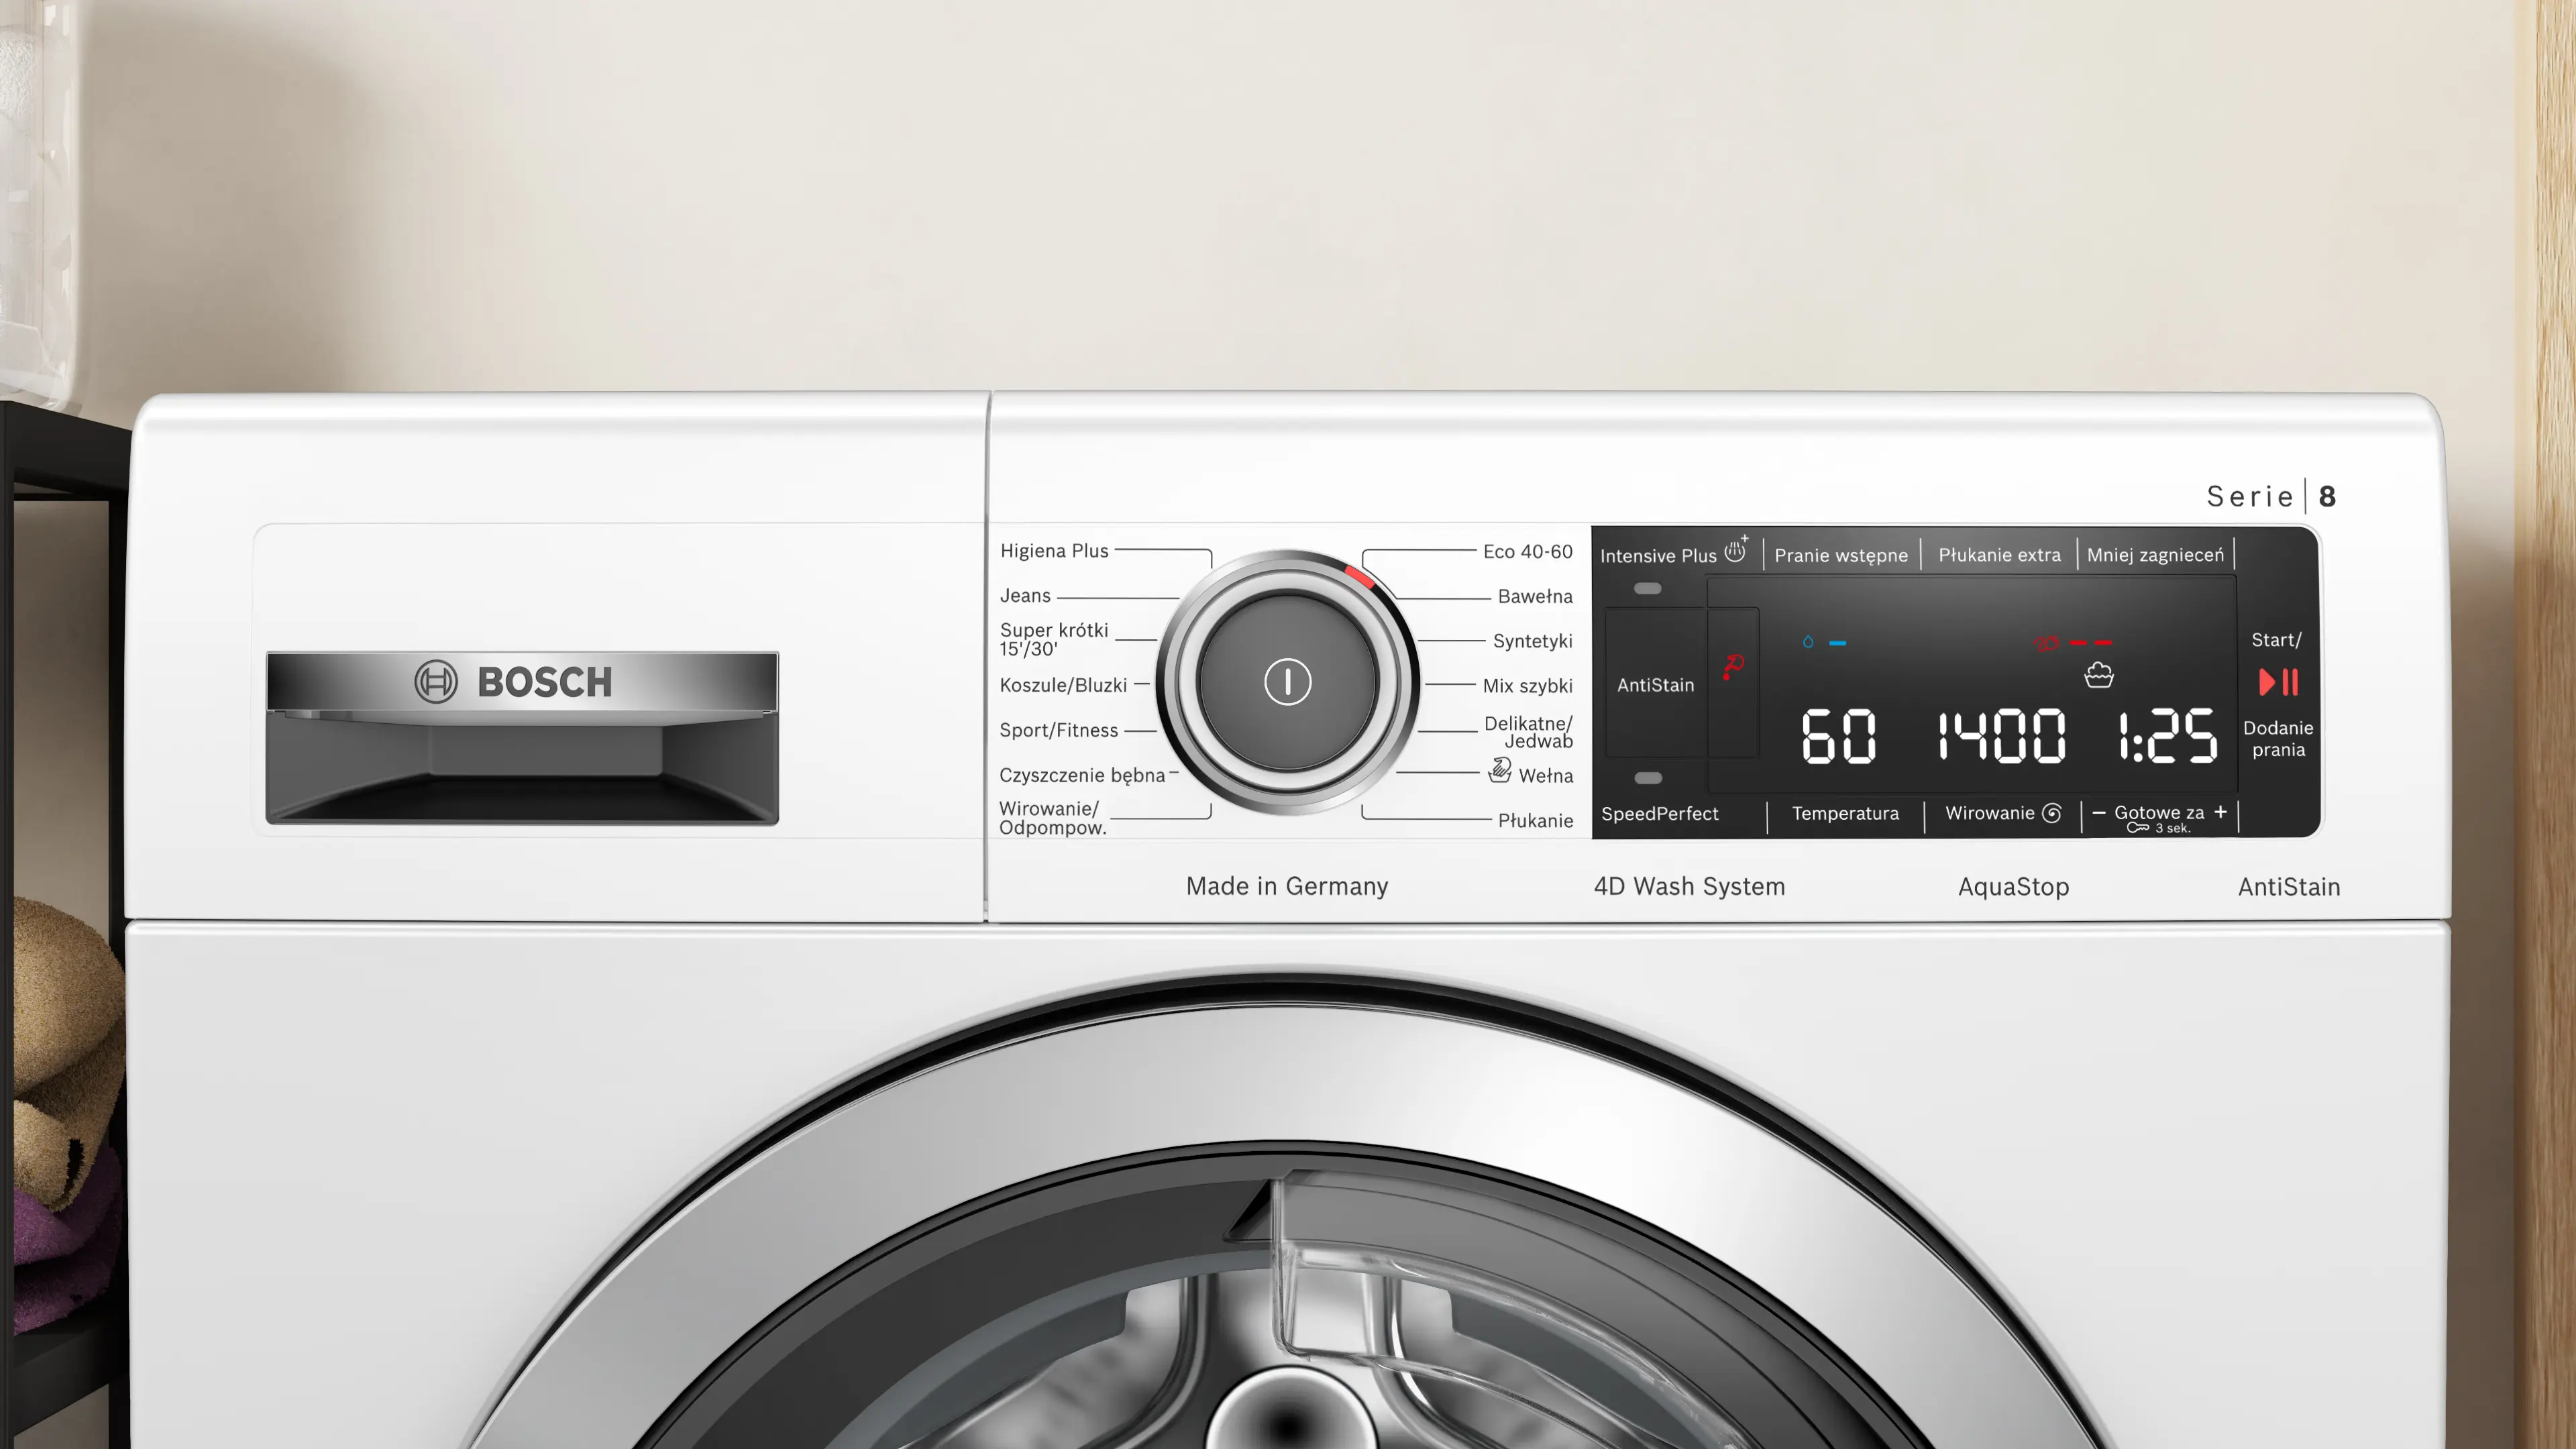
Task: Select the Higiena Plus program label
Action: (x=1054, y=551)
